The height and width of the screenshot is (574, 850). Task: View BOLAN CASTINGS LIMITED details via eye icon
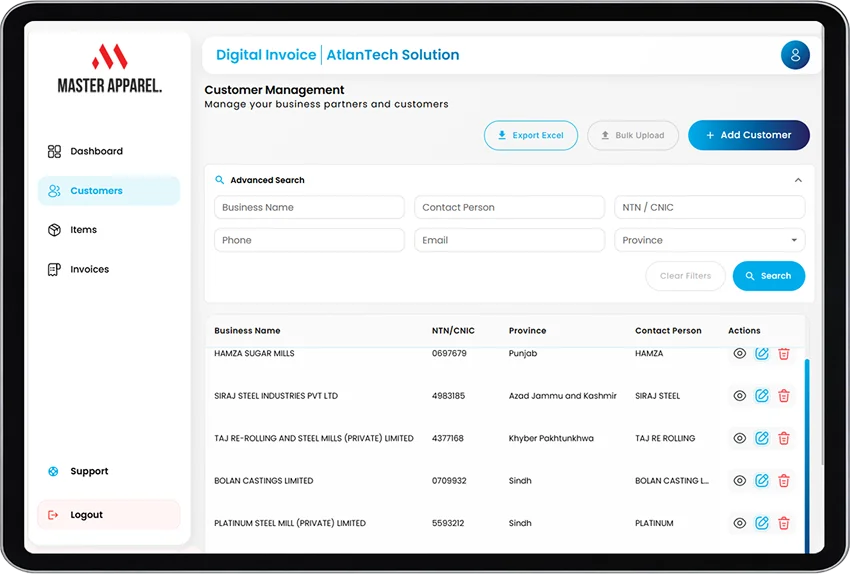click(739, 480)
